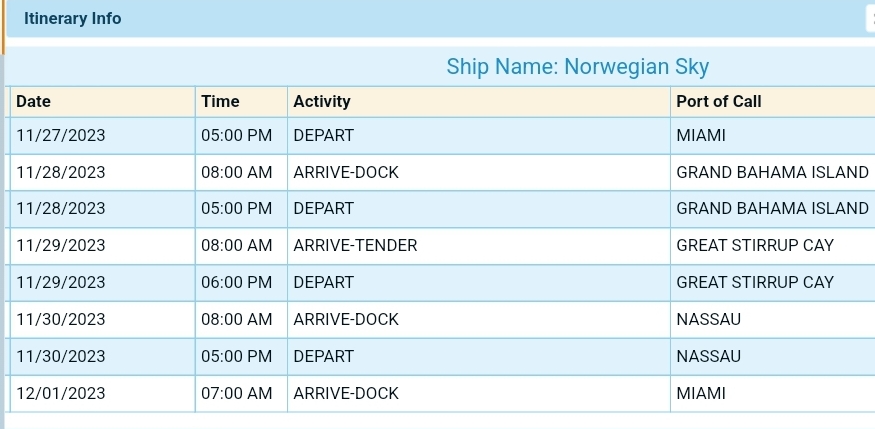Click the 06:00 PM time cell
This screenshot has height=429, width=875.
237,282
